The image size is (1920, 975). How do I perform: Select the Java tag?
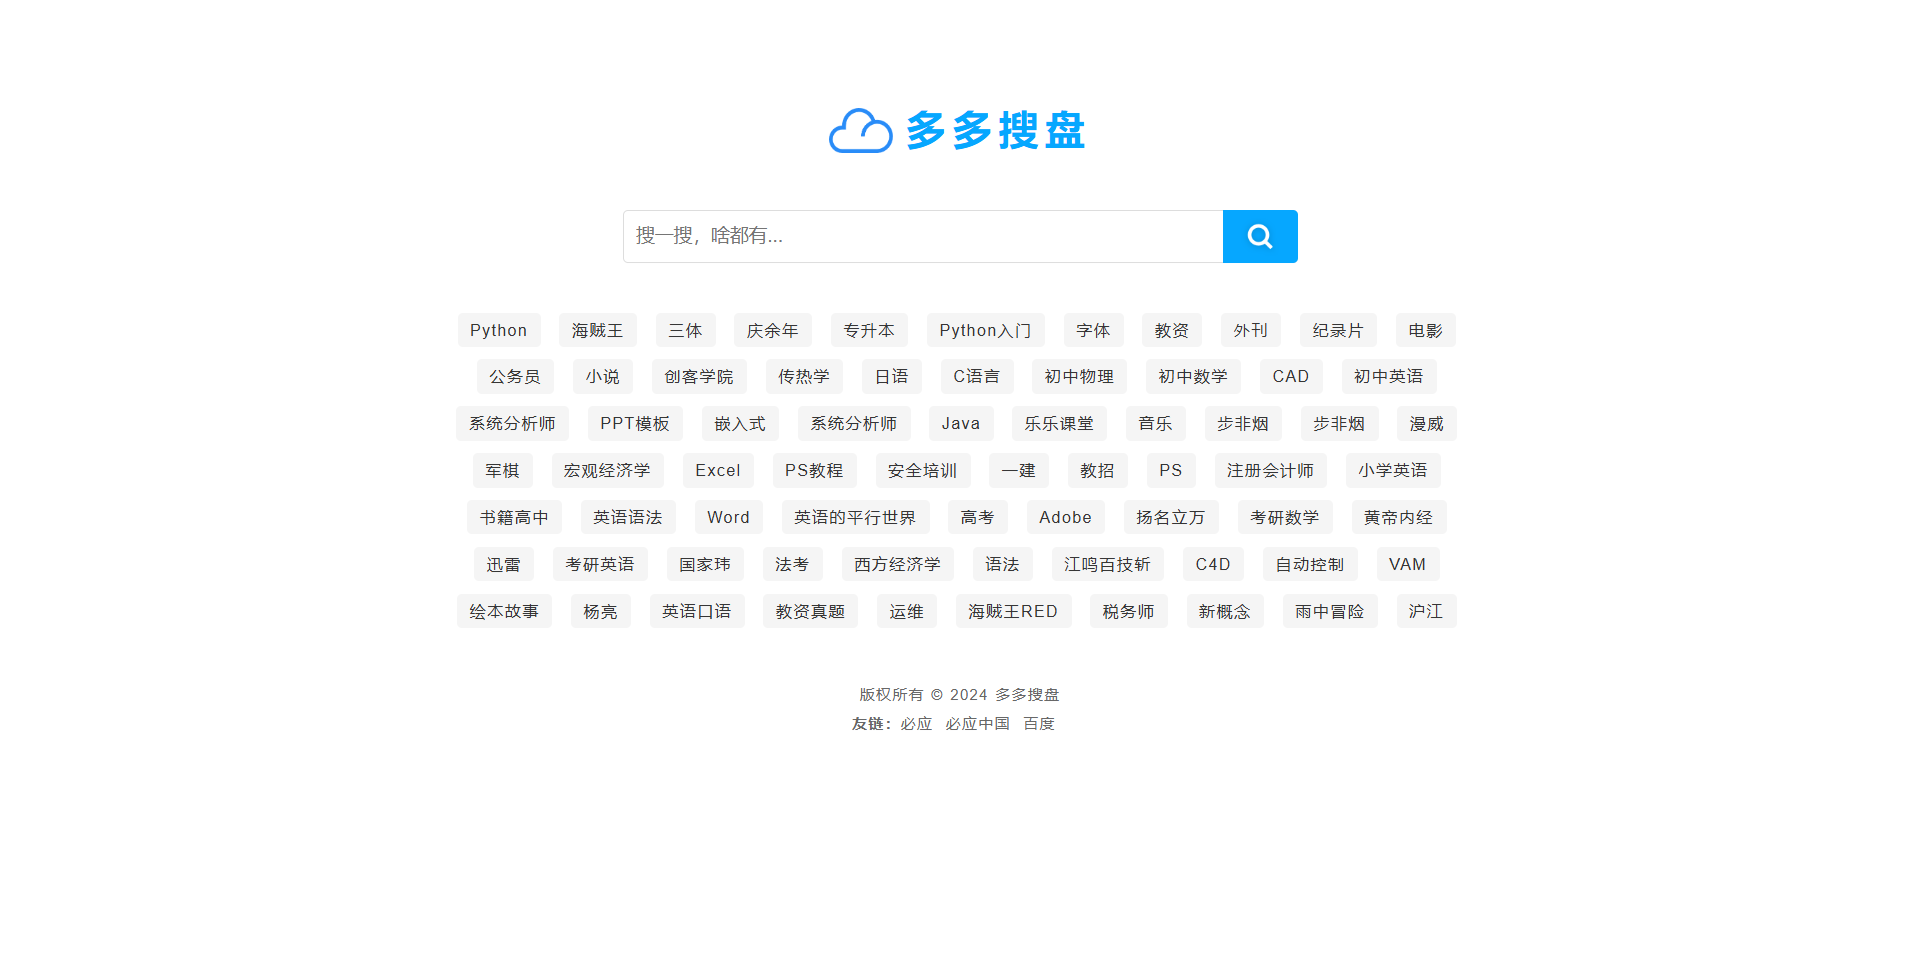960,423
